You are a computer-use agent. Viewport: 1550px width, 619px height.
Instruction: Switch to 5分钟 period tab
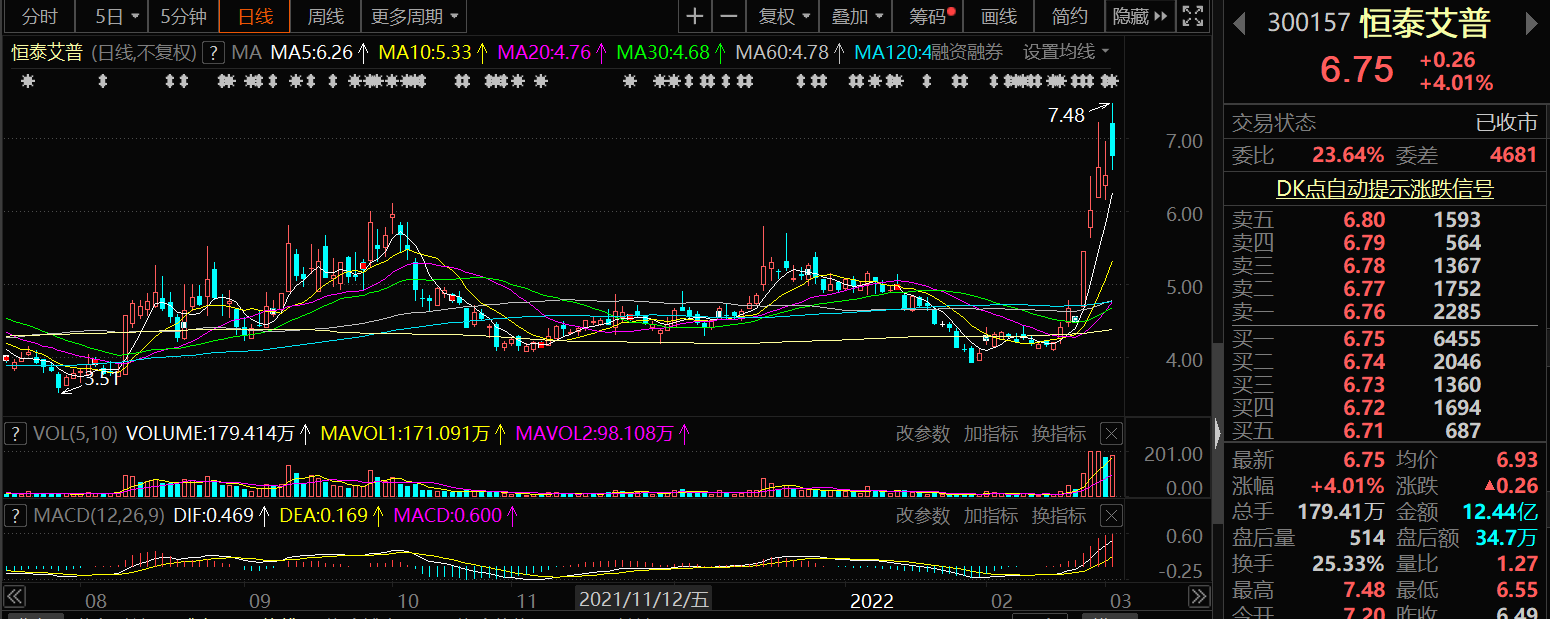(x=184, y=16)
